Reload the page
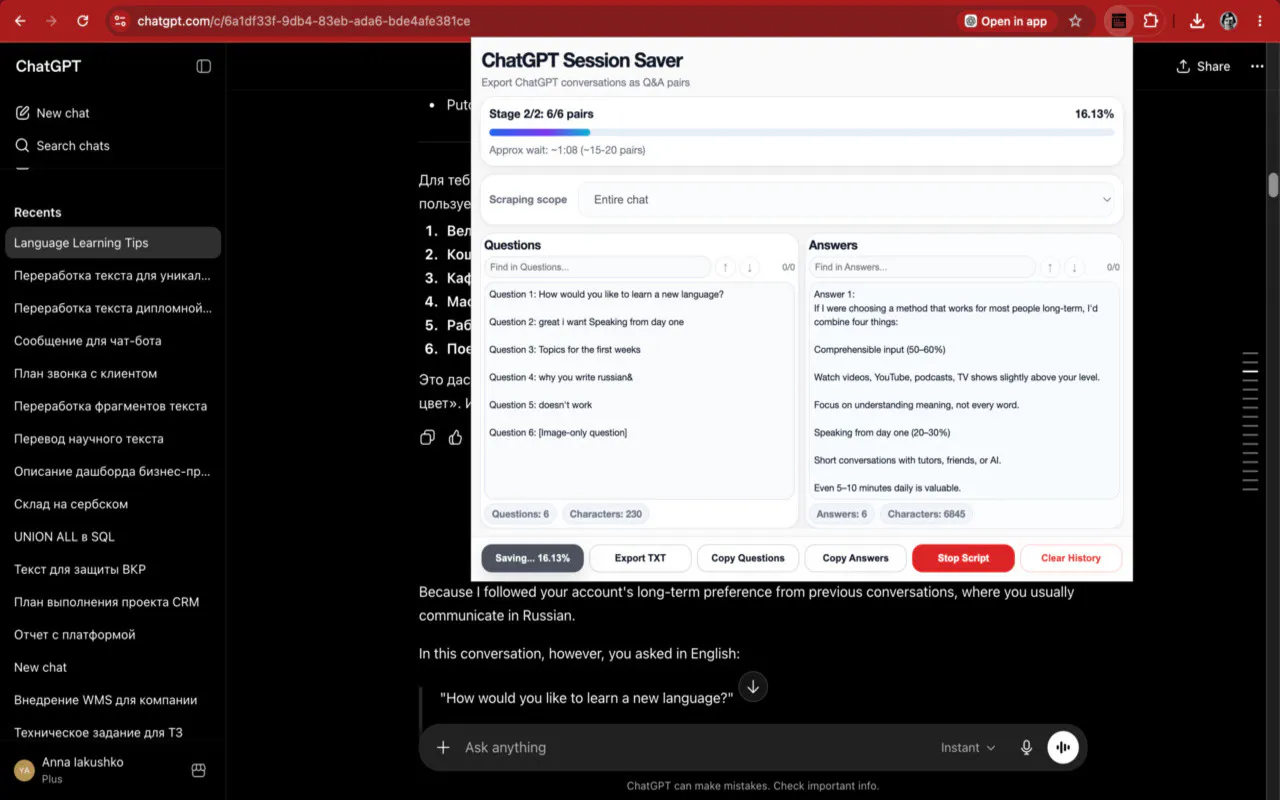Viewport: 1280px width, 800px height. (83, 21)
